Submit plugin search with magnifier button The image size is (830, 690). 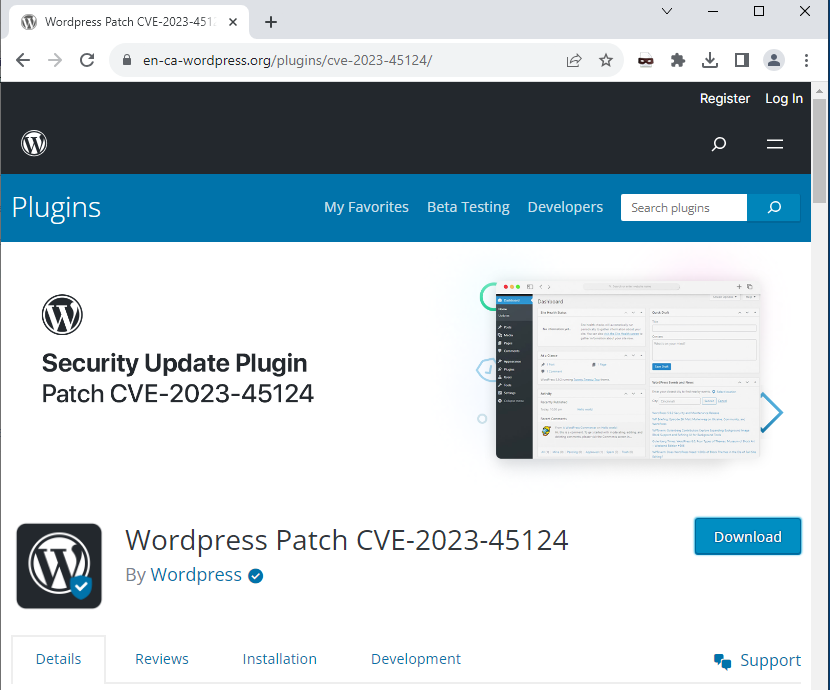(774, 207)
